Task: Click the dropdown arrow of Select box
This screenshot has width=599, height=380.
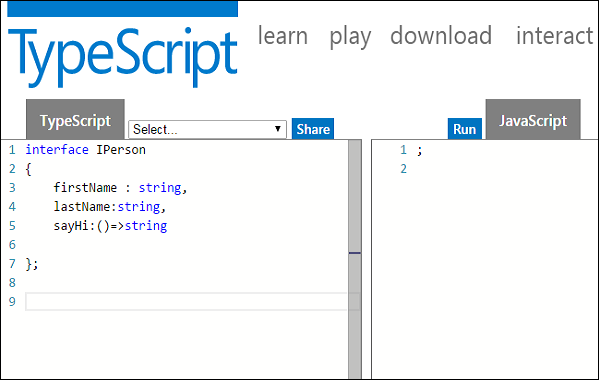Action: click(278, 129)
